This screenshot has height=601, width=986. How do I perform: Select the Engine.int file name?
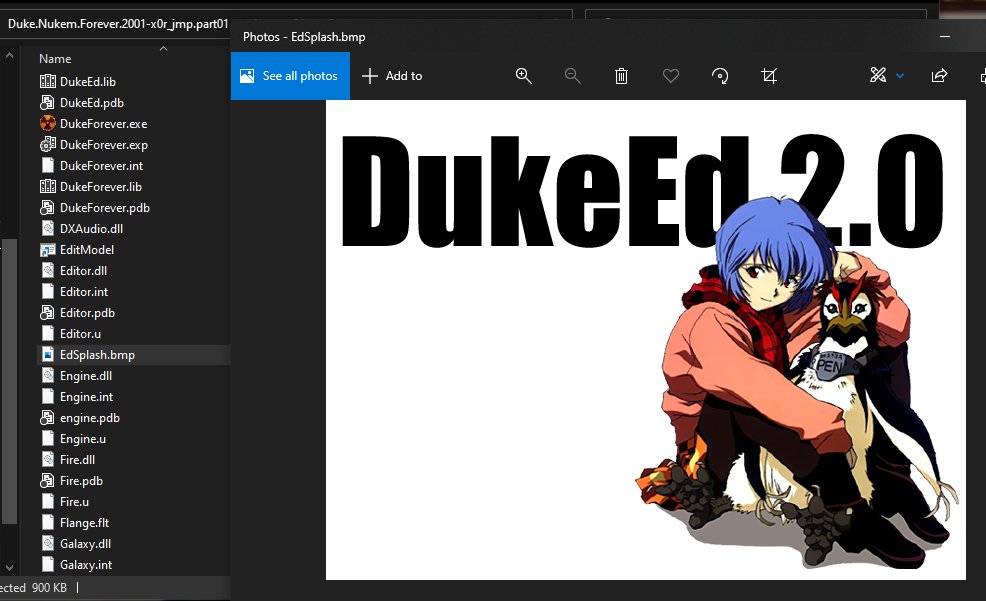point(87,397)
